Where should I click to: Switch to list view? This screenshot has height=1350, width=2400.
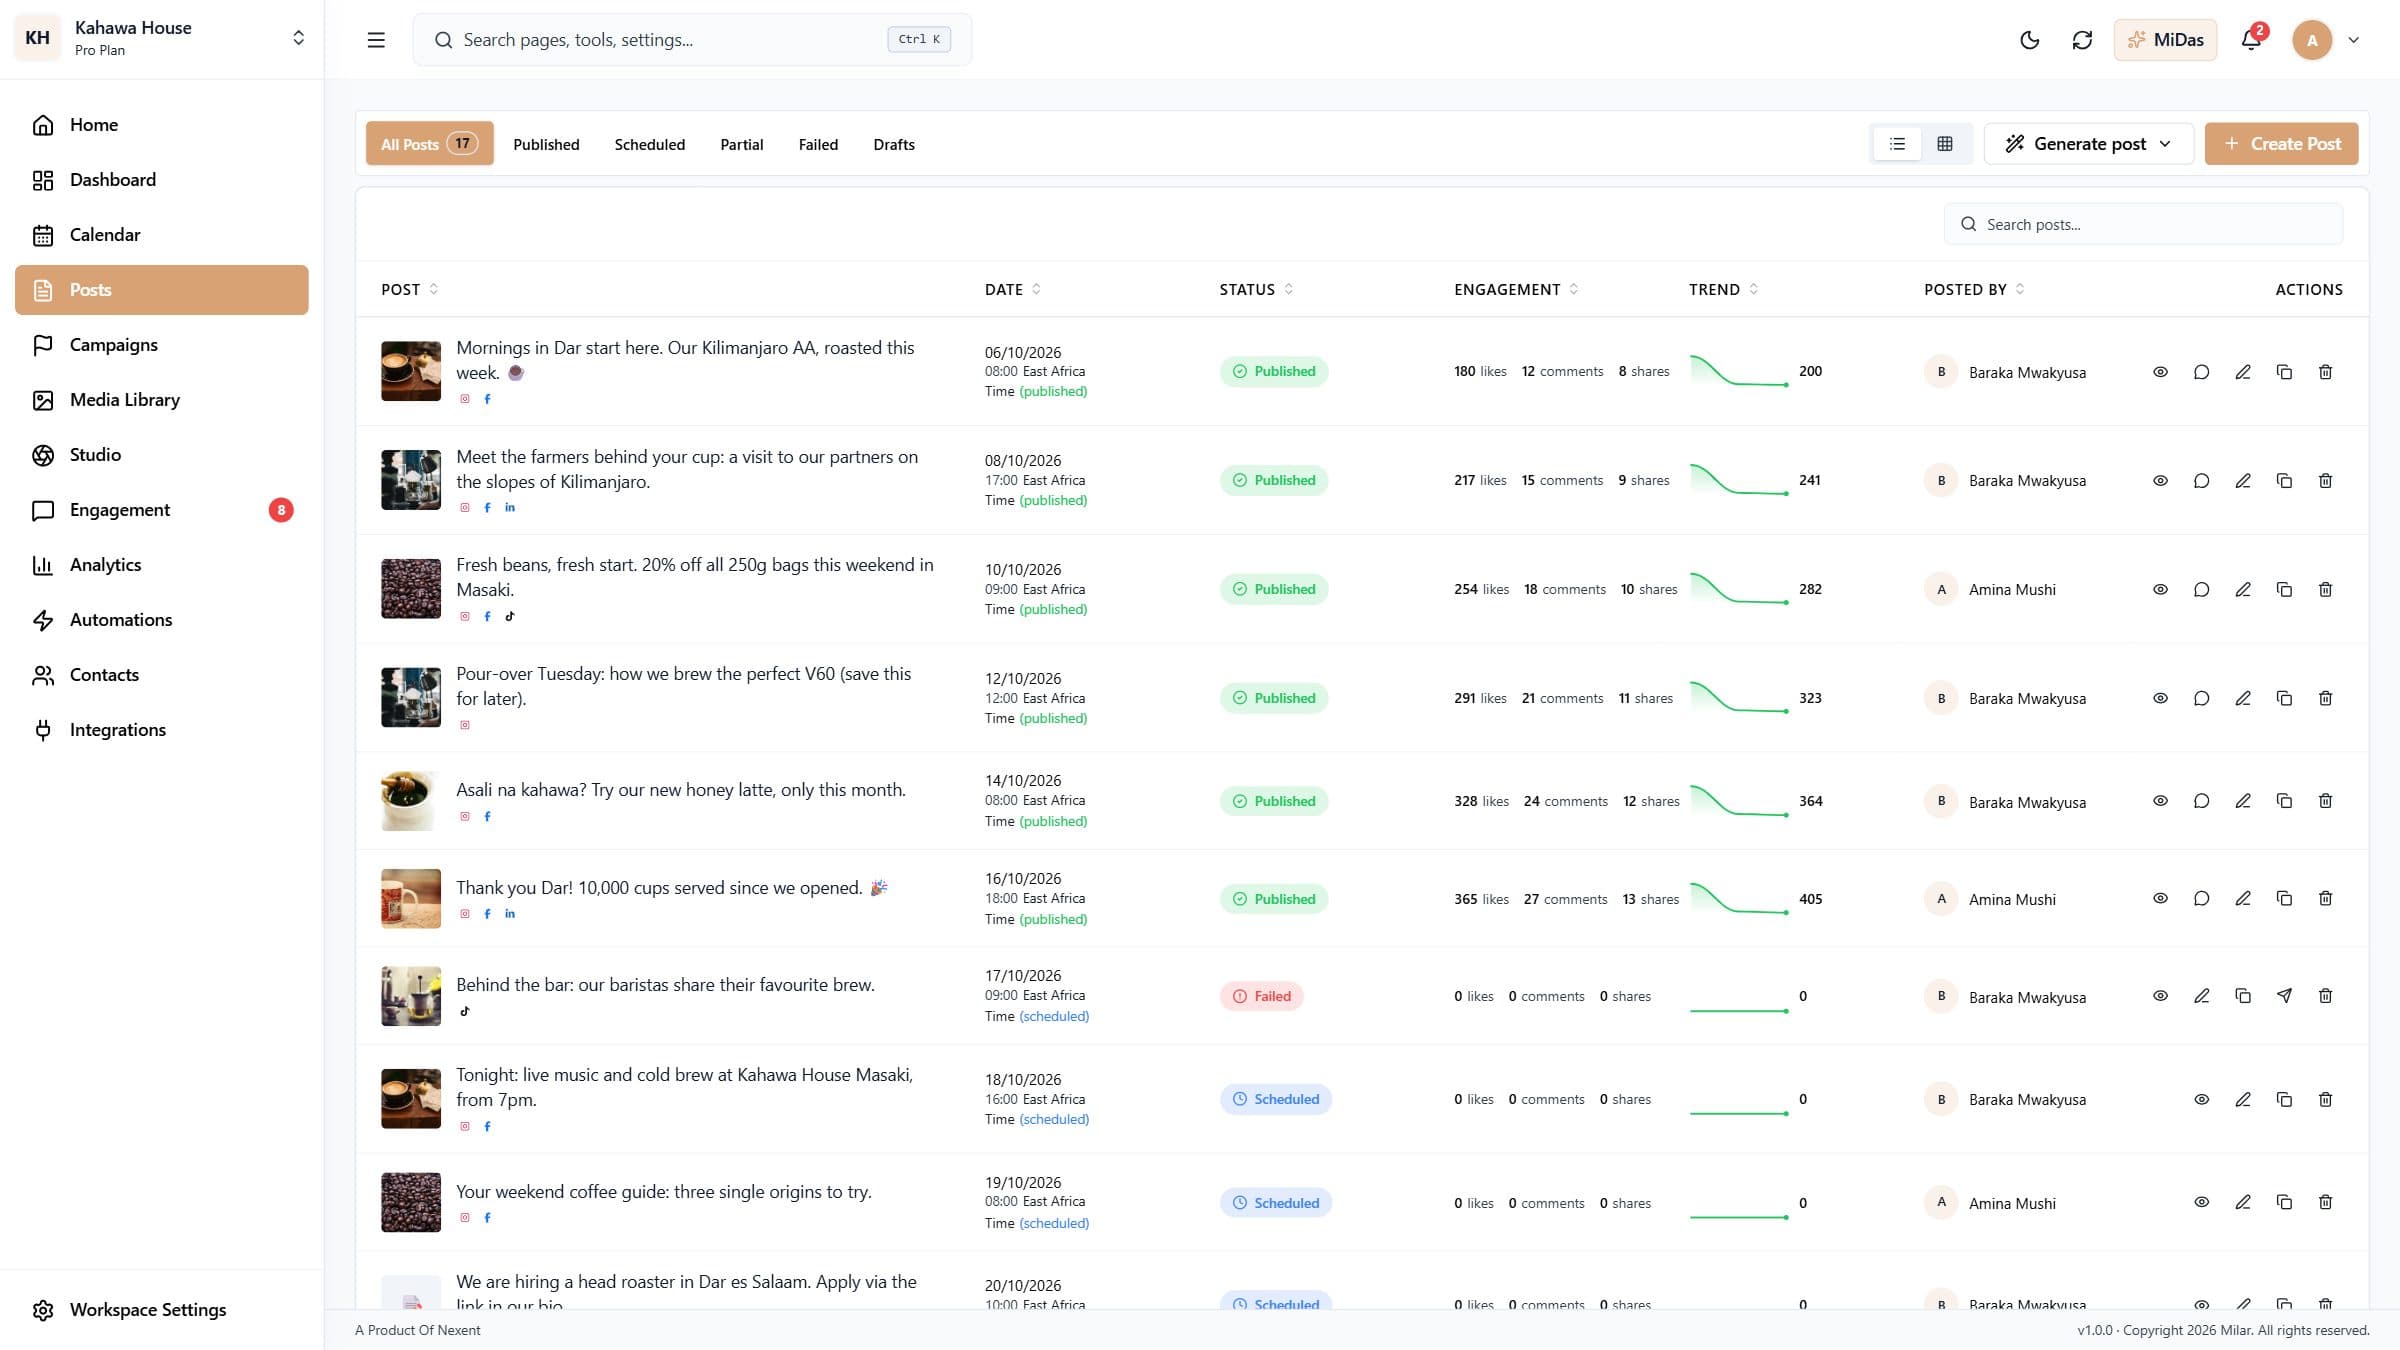click(x=1897, y=144)
